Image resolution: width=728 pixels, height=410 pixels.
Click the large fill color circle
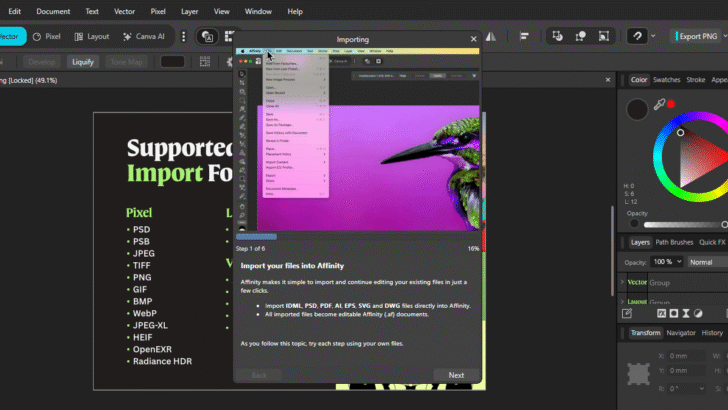pos(637,110)
